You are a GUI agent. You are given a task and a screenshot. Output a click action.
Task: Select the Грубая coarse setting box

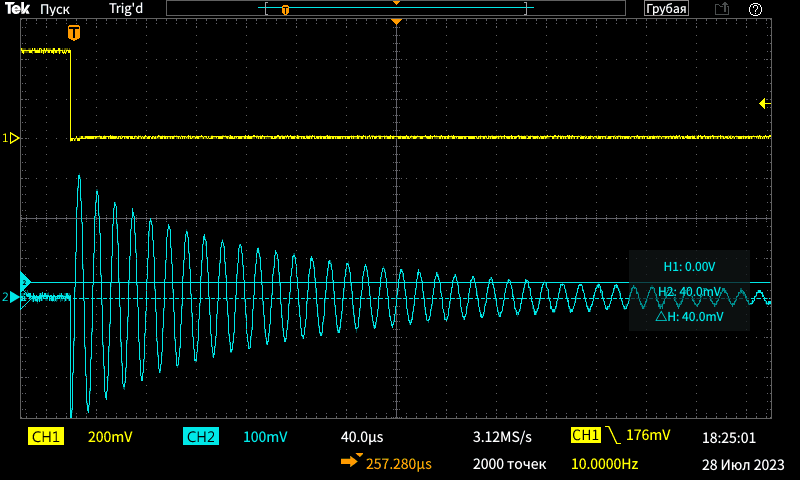pyautogui.click(x=666, y=9)
